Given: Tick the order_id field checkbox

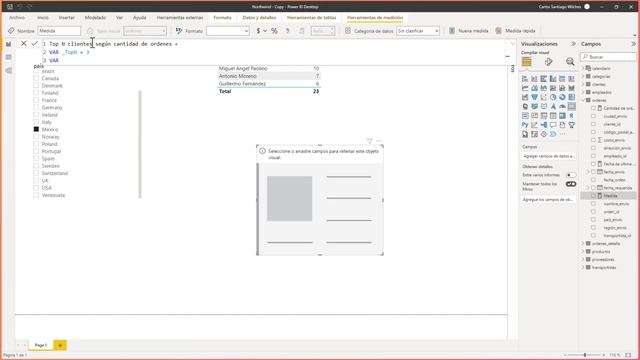Looking at the screenshot, I should (x=593, y=212).
